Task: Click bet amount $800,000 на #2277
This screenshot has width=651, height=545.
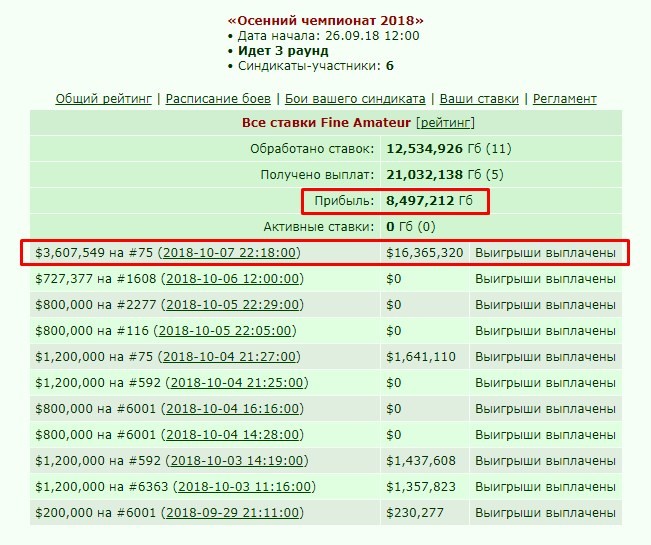Action: click(95, 305)
